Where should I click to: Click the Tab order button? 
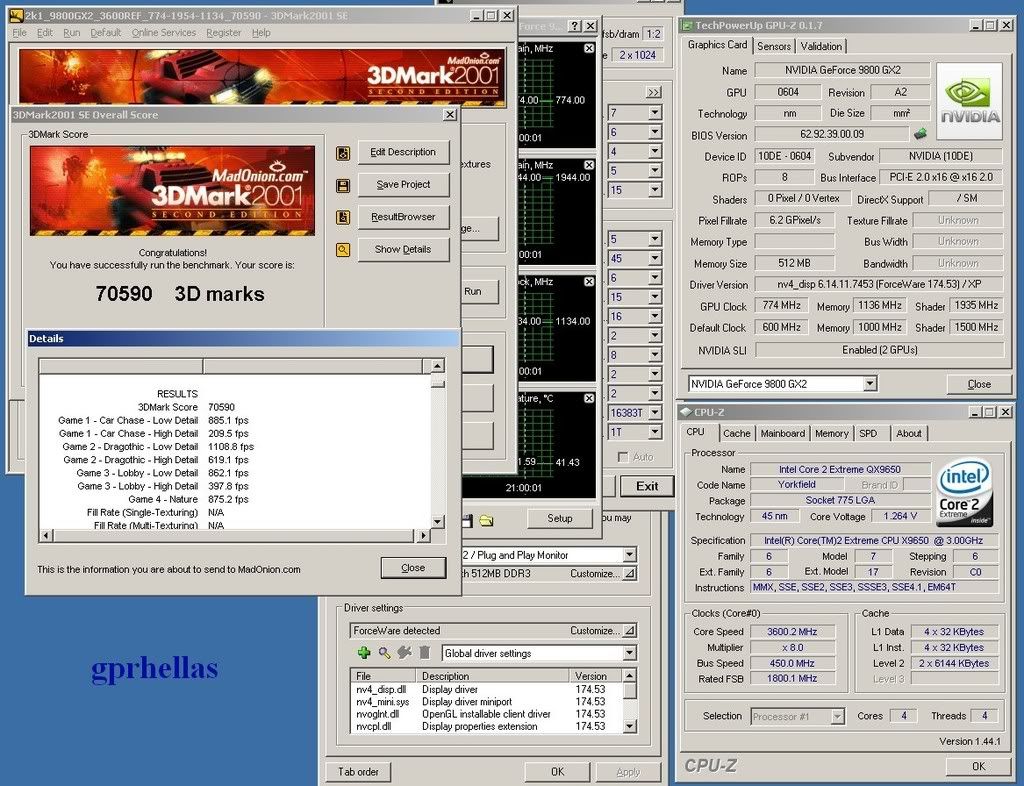tap(359, 772)
